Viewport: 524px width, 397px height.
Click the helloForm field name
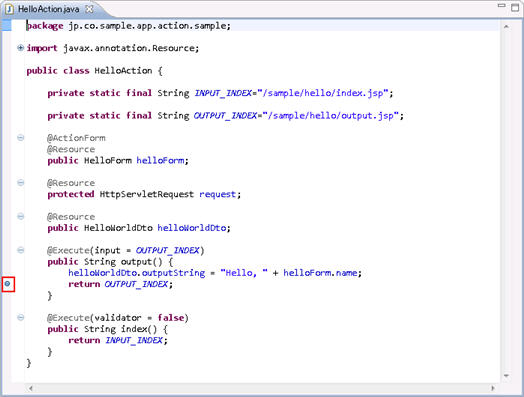pyautogui.click(x=160, y=161)
